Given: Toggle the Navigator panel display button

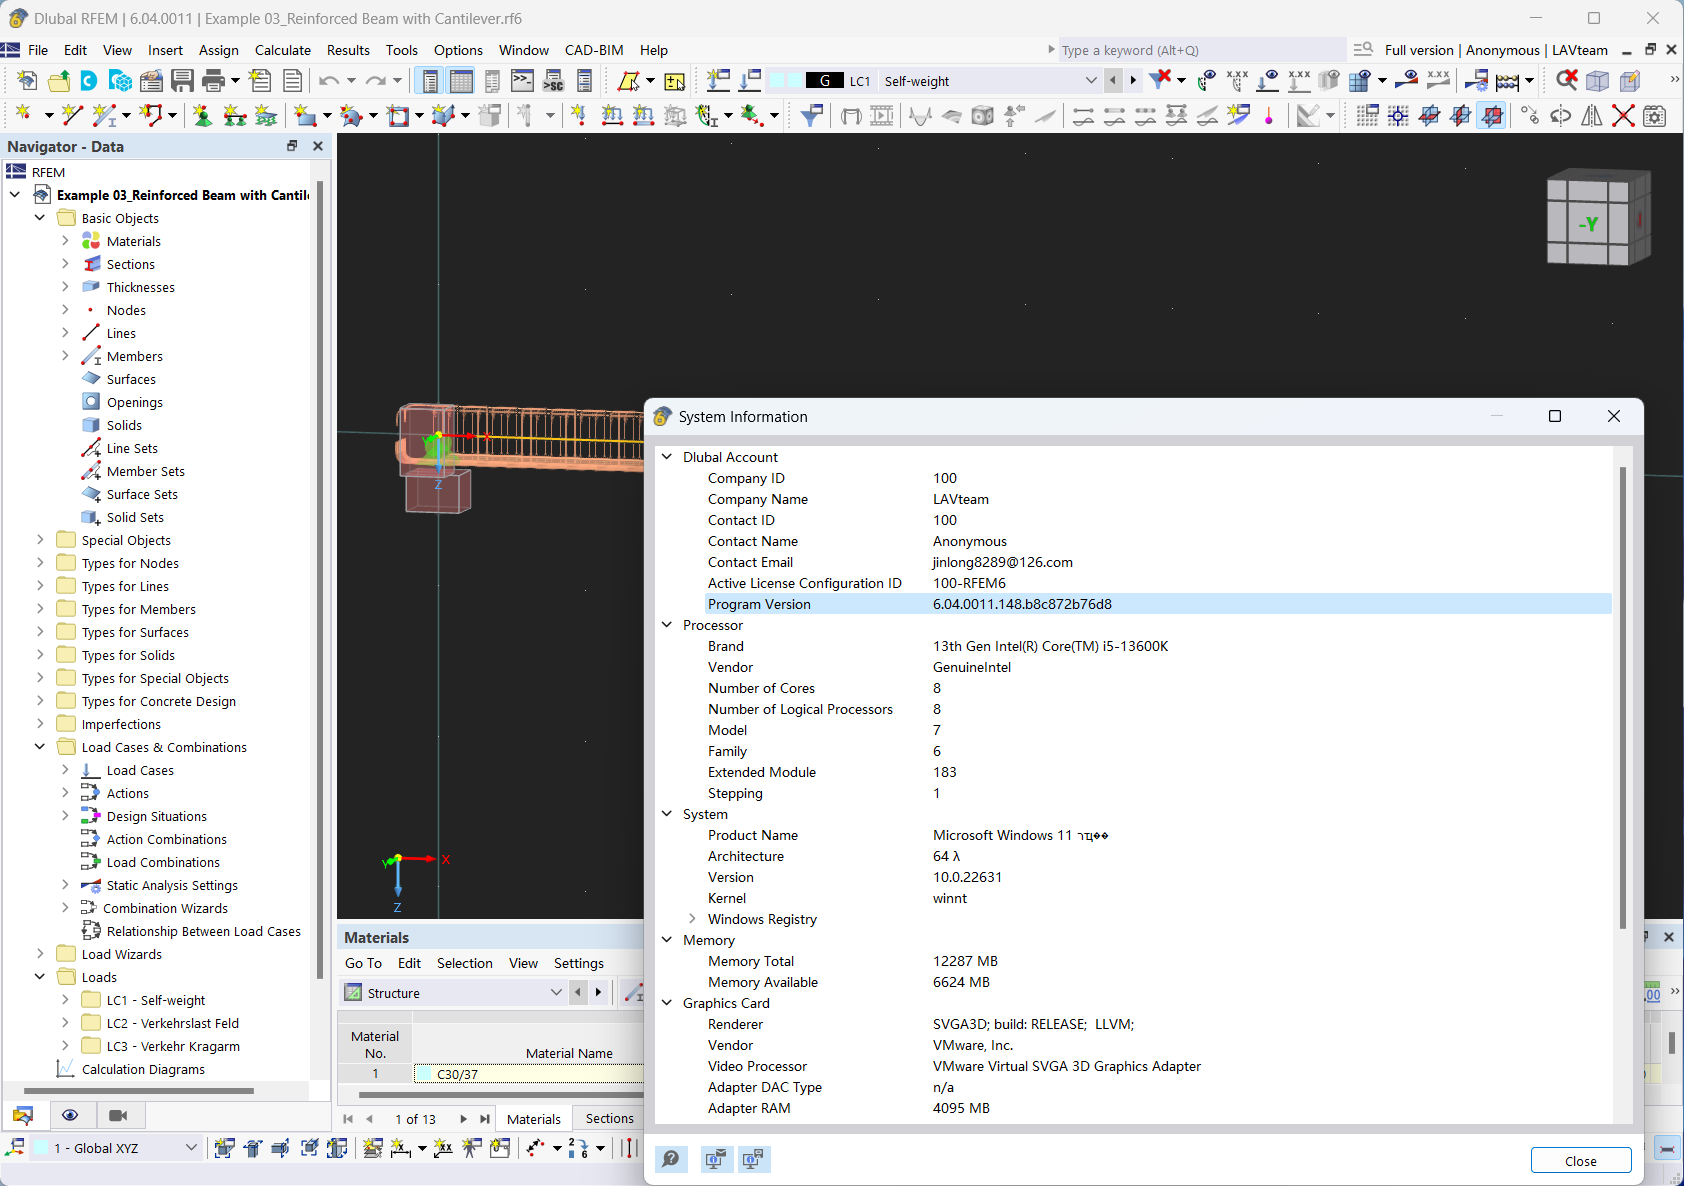Looking at the screenshot, I should coord(430,81).
